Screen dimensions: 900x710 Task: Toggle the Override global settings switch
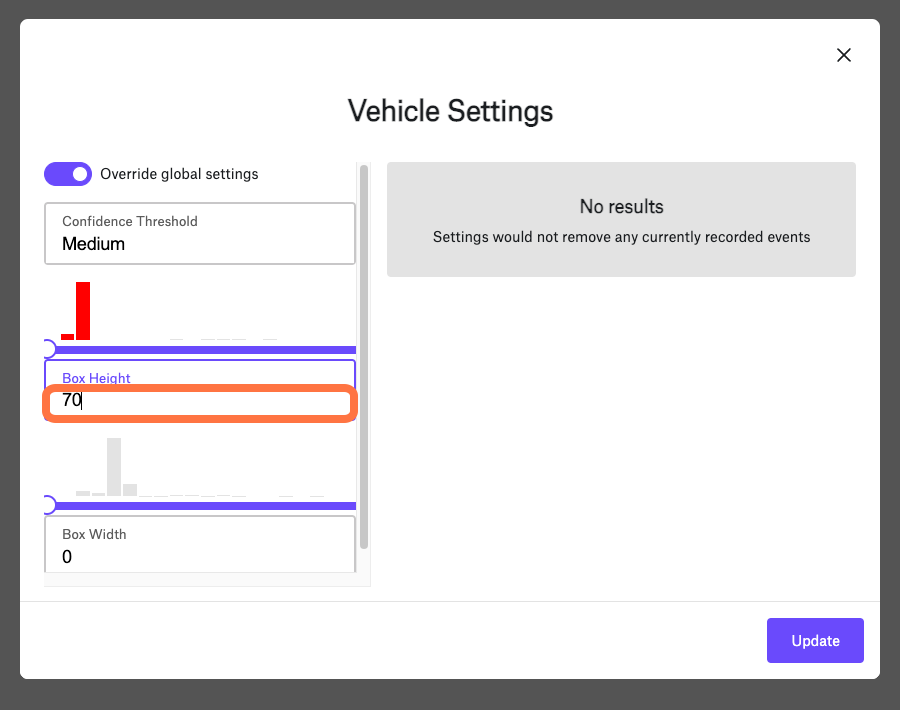[x=68, y=174]
